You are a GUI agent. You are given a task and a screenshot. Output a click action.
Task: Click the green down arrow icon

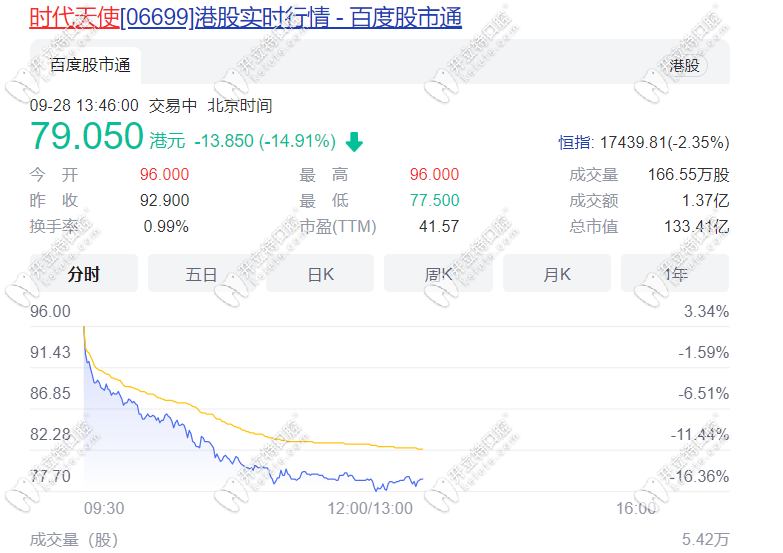pyautogui.click(x=354, y=142)
